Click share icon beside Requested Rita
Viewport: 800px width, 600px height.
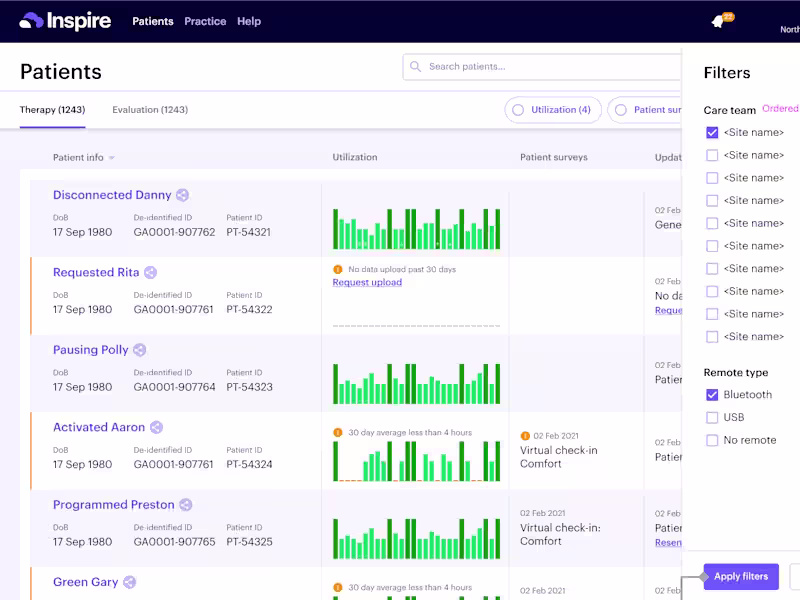pos(150,273)
